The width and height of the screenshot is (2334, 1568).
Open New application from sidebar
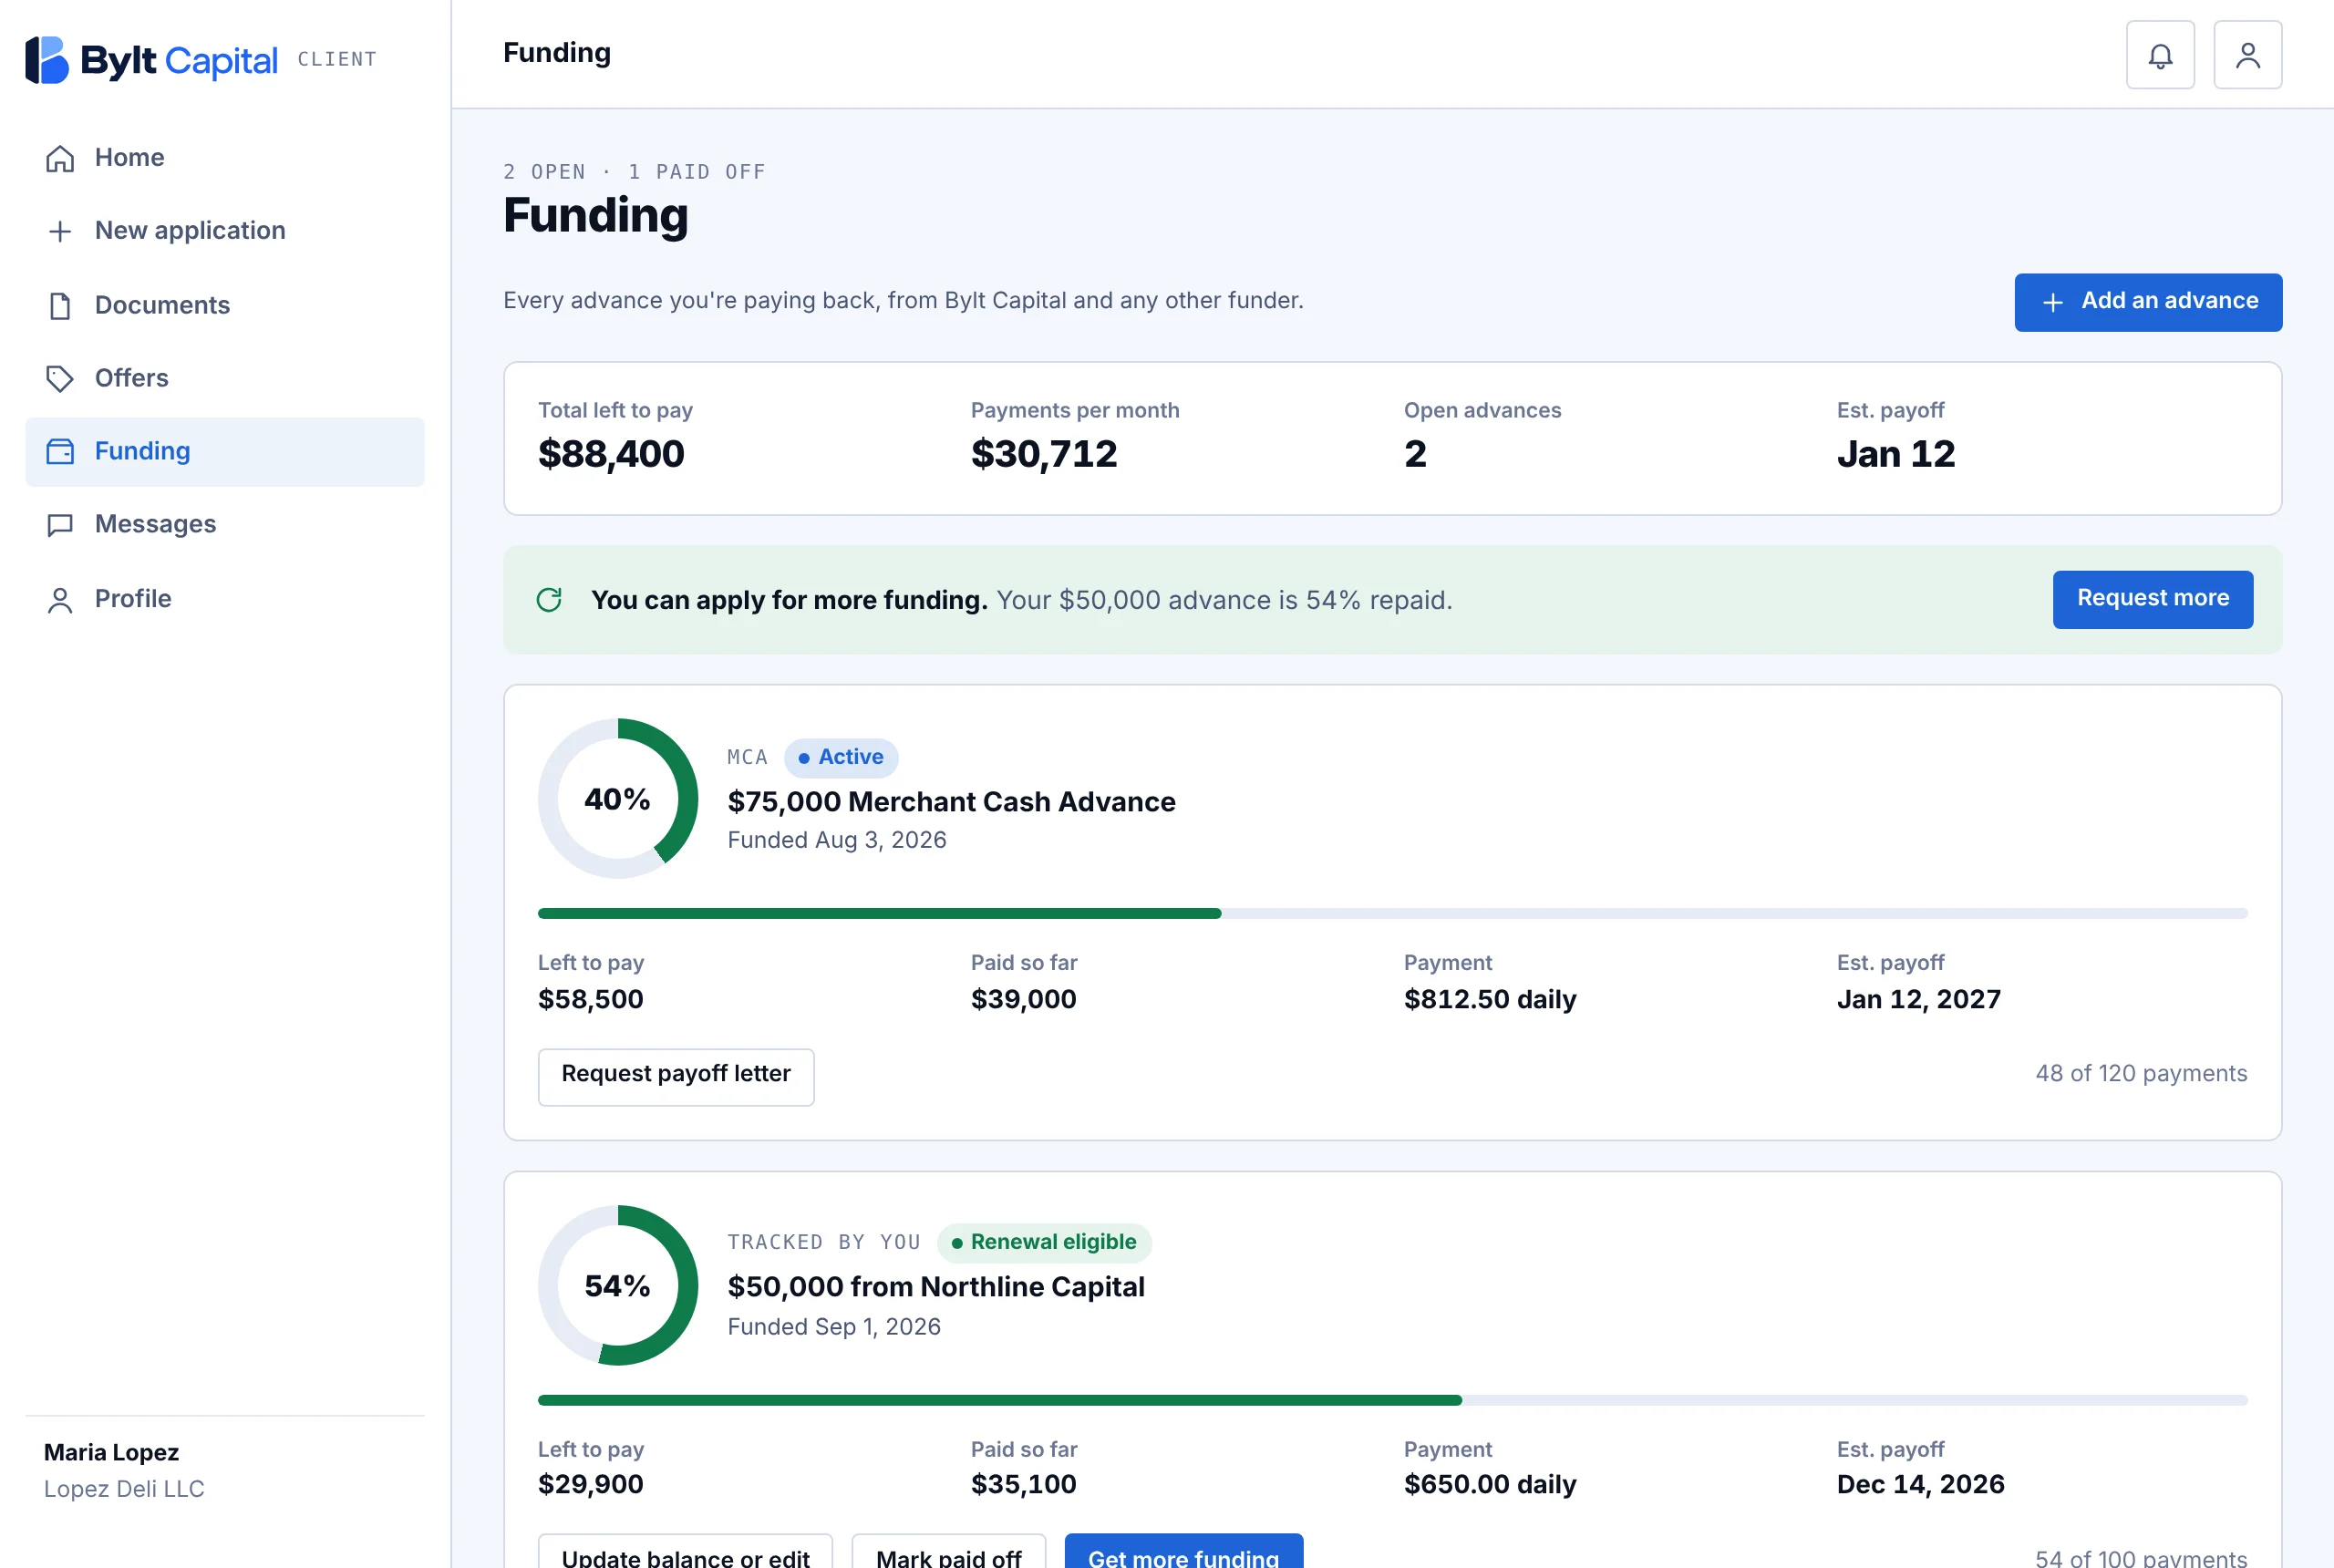pos(225,231)
